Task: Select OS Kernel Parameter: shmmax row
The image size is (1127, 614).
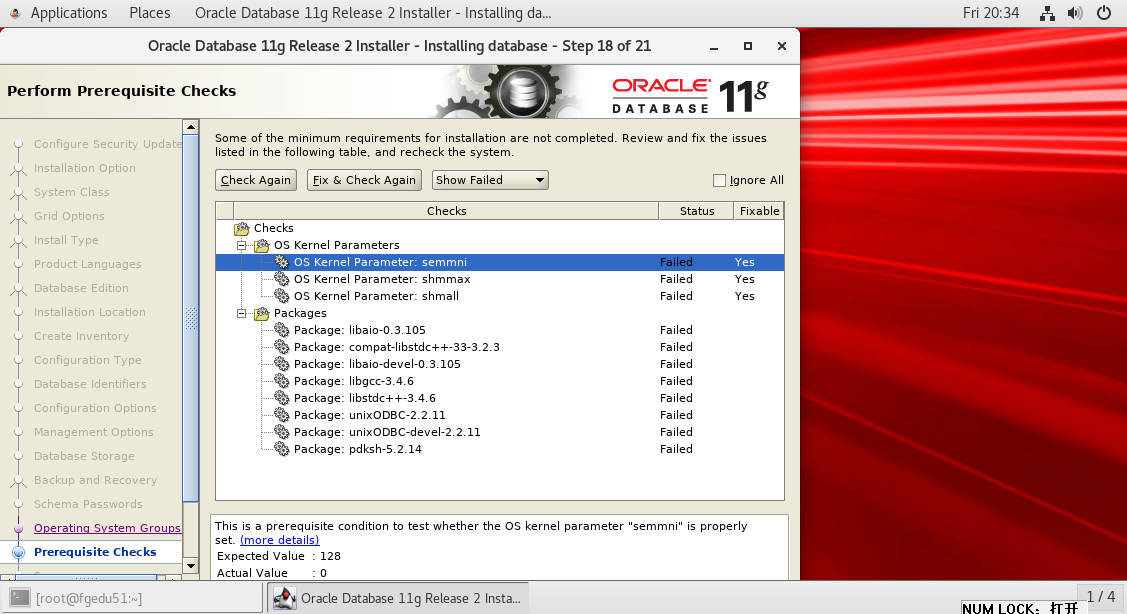Action: (500, 279)
